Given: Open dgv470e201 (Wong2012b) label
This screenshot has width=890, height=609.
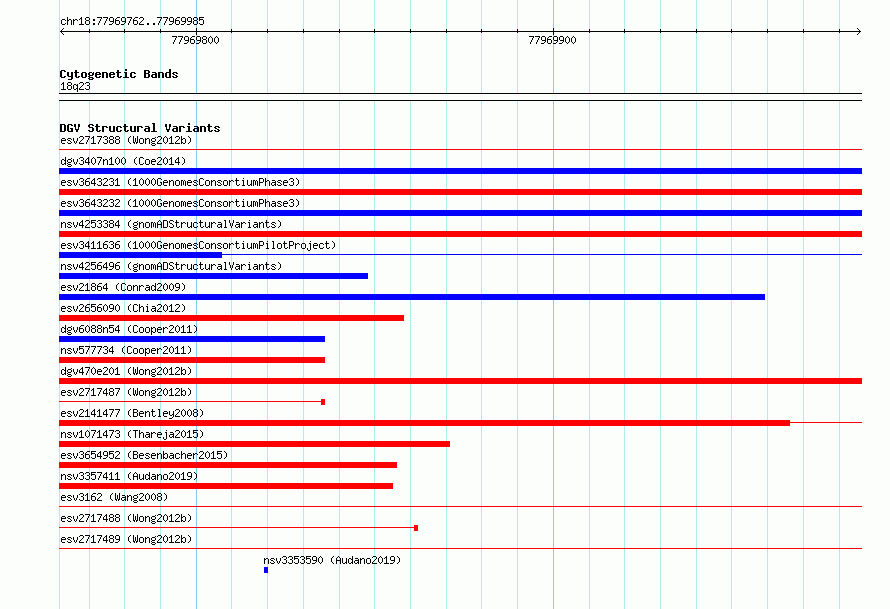Looking at the screenshot, I should coord(126,371).
